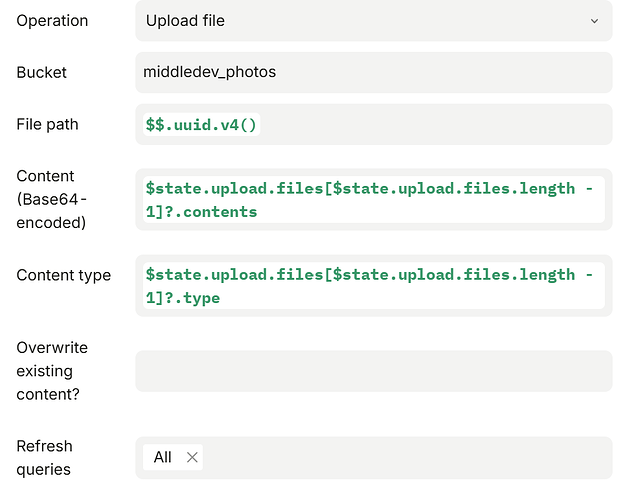Click the Content type label
623x500 pixels.
(x=63, y=275)
